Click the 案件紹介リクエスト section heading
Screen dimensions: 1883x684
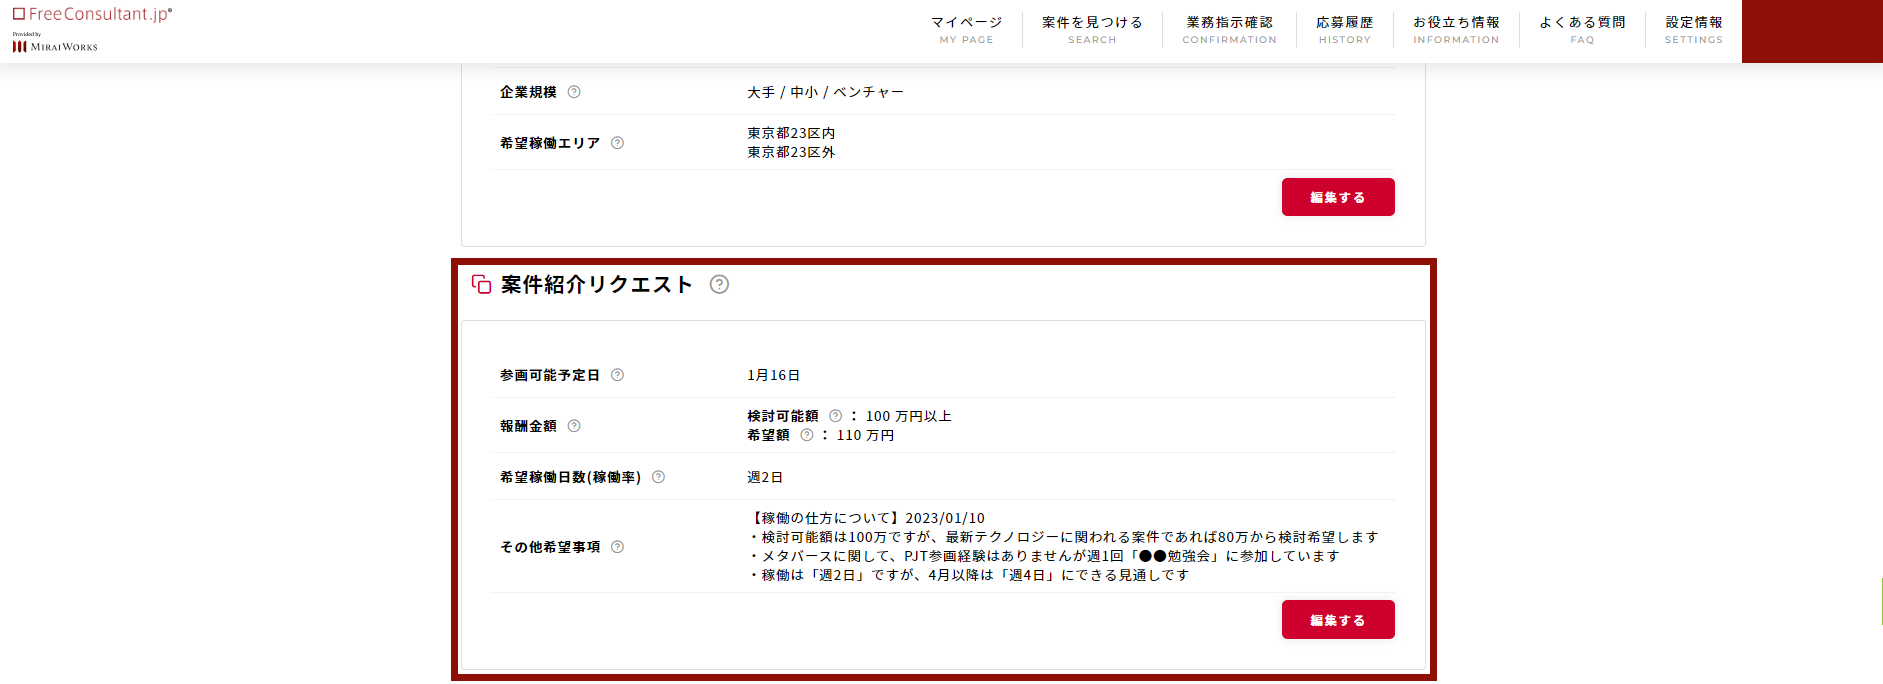(596, 284)
